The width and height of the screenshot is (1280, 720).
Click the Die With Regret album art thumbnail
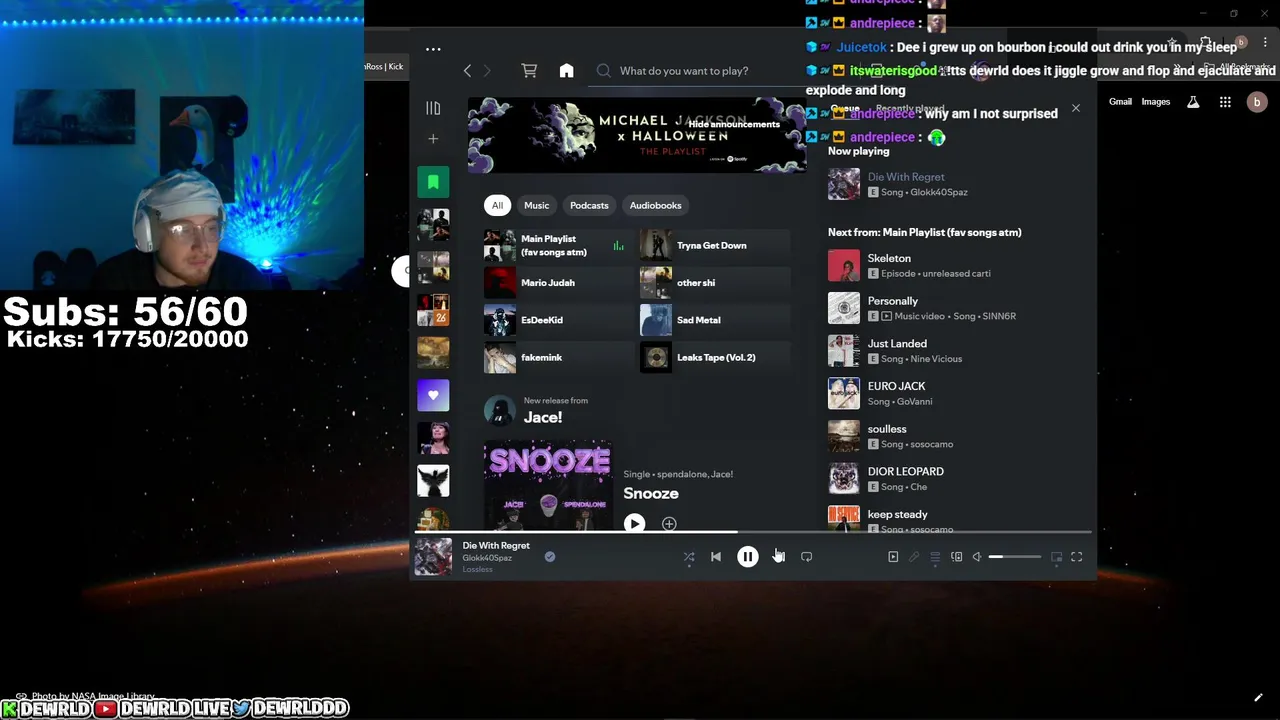pos(433,557)
